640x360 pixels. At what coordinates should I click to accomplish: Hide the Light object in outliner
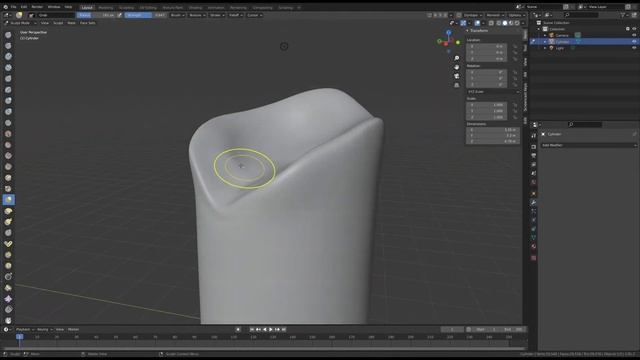(634, 48)
